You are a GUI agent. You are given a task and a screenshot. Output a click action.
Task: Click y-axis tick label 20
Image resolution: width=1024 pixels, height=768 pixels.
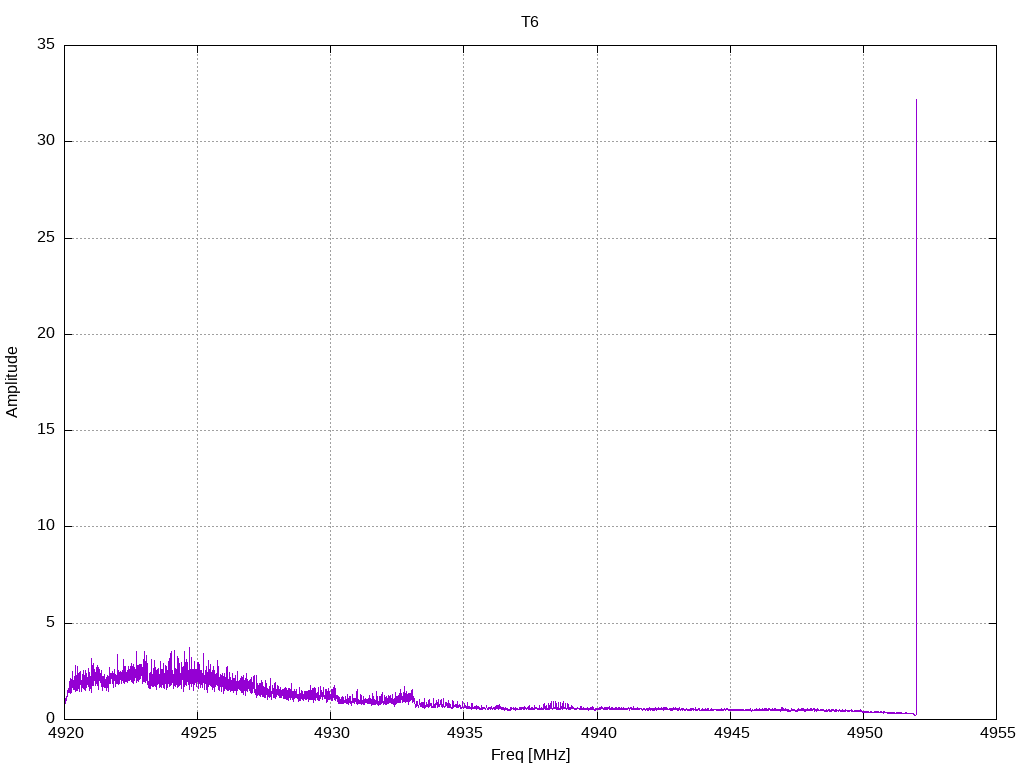tap(46, 334)
